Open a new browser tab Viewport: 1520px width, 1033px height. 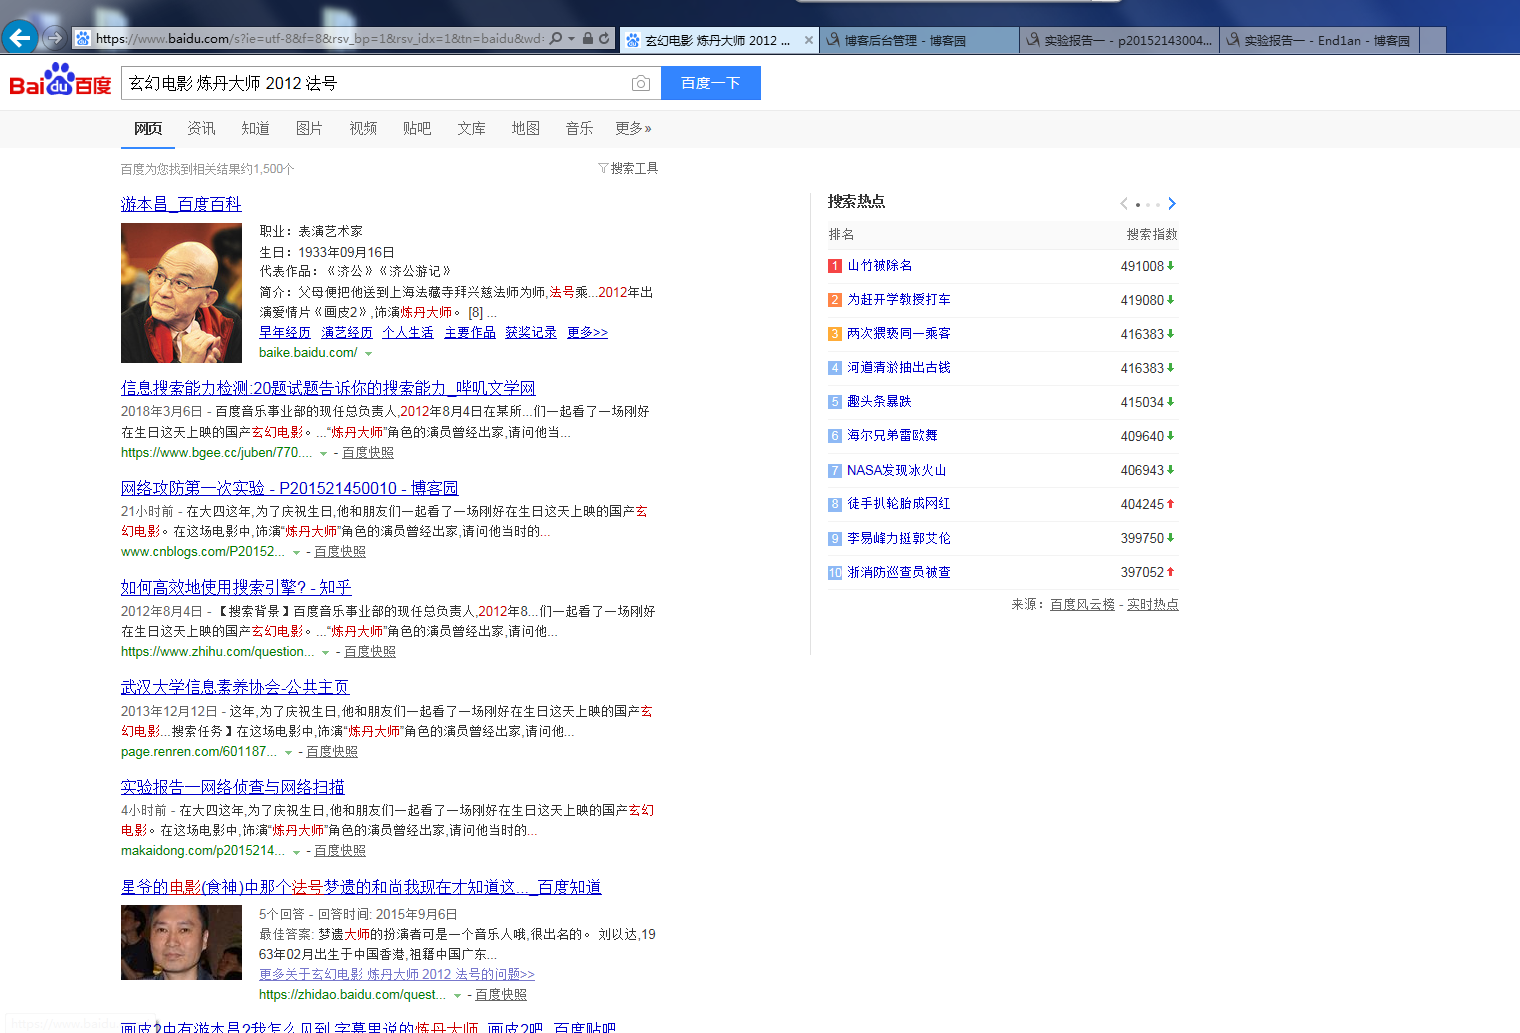1433,41
